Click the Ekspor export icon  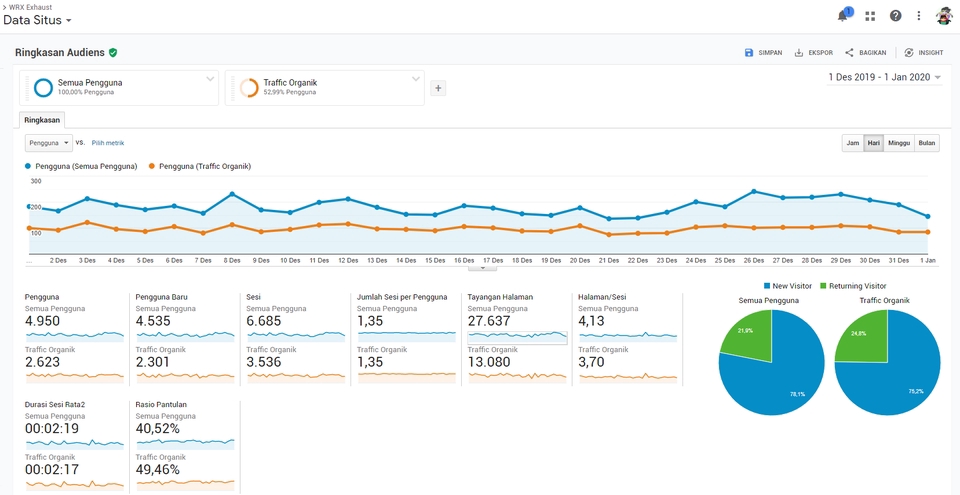(799, 53)
